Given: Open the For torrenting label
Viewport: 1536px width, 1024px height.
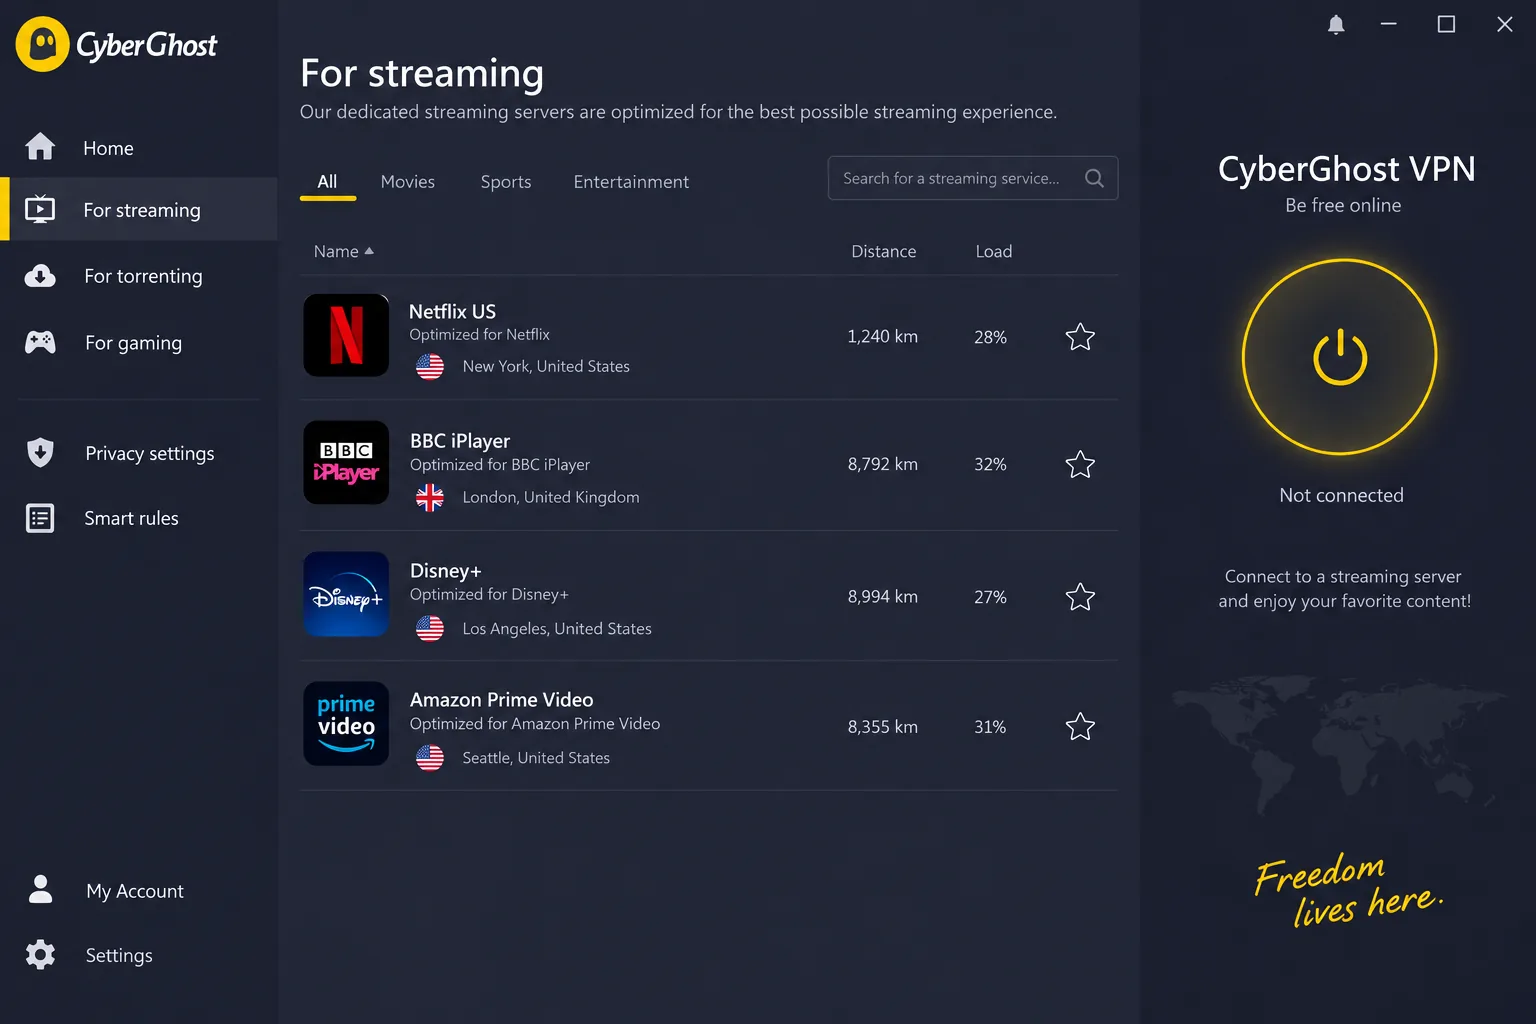Looking at the screenshot, I should pos(143,276).
